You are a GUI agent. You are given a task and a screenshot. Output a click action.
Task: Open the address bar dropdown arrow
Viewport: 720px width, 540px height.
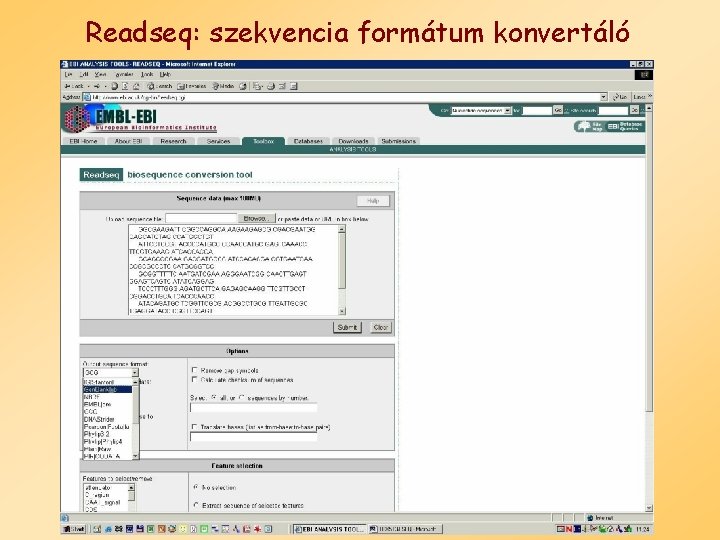click(604, 97)
